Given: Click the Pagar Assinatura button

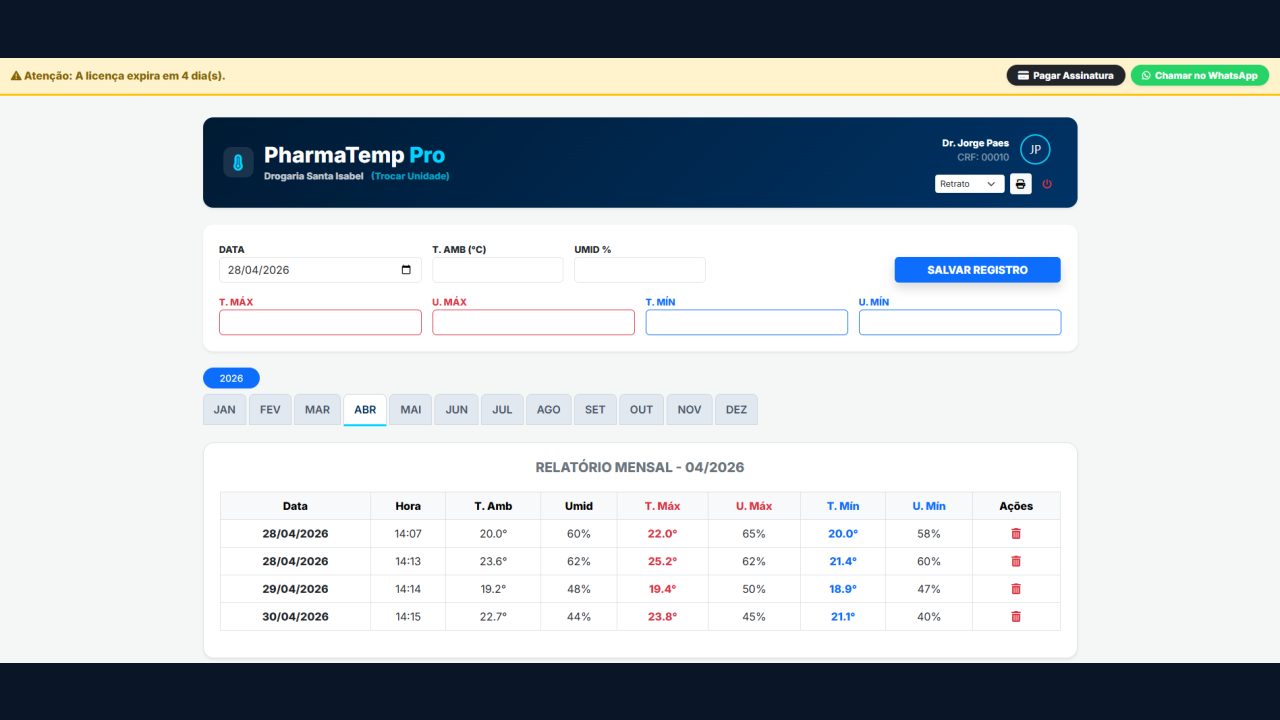Looking at the screenshot, I should click(1066, 75).
